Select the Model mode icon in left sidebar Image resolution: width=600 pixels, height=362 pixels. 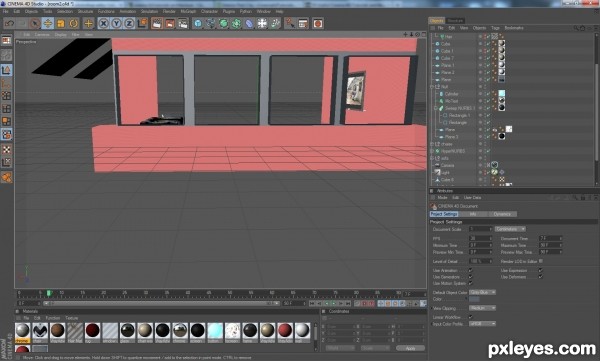pyautogui.click(x=7, y=70)
